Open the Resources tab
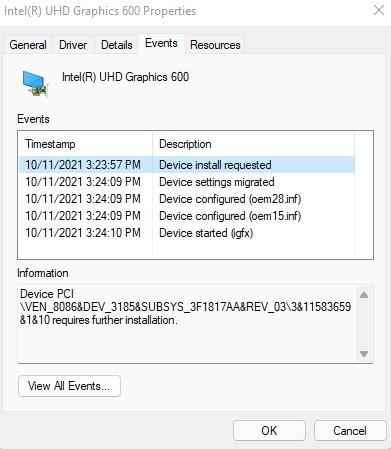The height and width of the screenshot is (449, 391). 215,45
